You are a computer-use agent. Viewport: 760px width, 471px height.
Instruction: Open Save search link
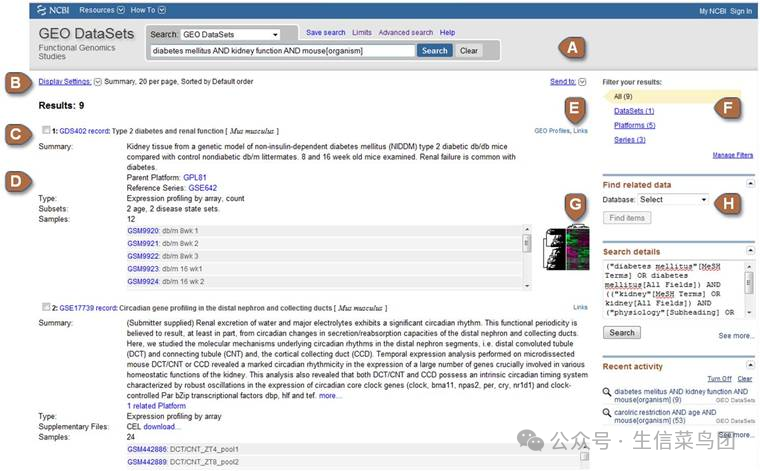click(326, 32)
